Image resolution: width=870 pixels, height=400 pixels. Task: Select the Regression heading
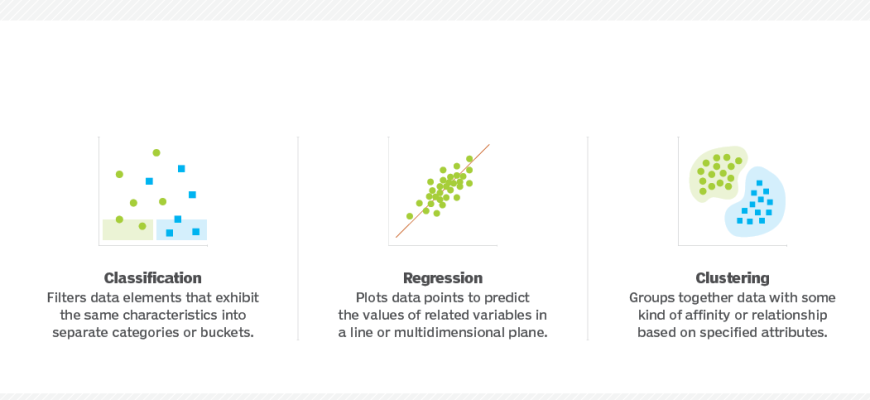click(443, 278)
